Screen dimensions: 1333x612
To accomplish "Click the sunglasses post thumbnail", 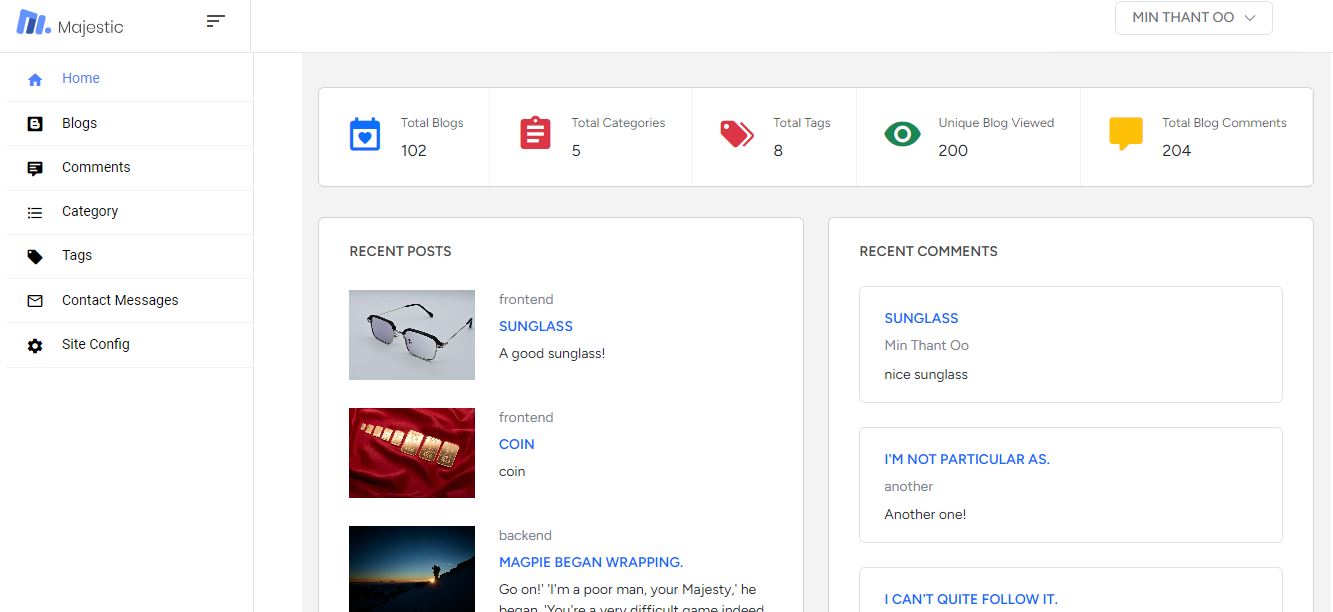I will tap(412, 335).
